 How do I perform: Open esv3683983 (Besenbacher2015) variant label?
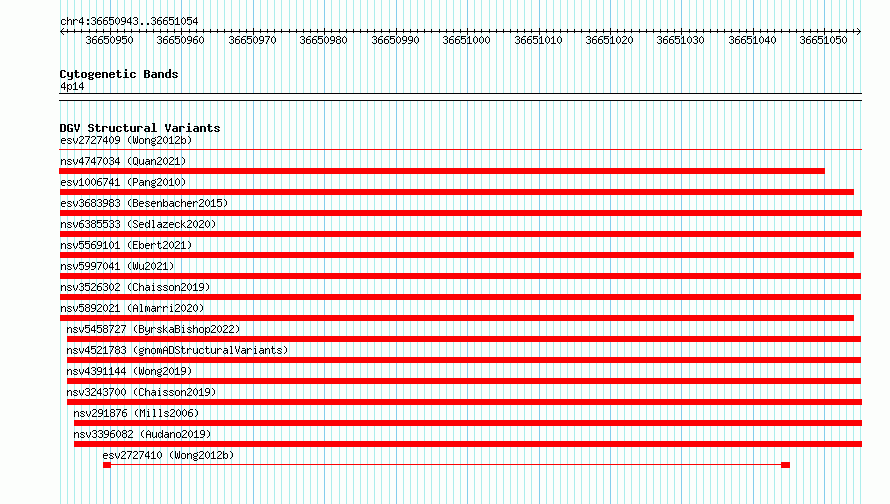coord(144,203)
